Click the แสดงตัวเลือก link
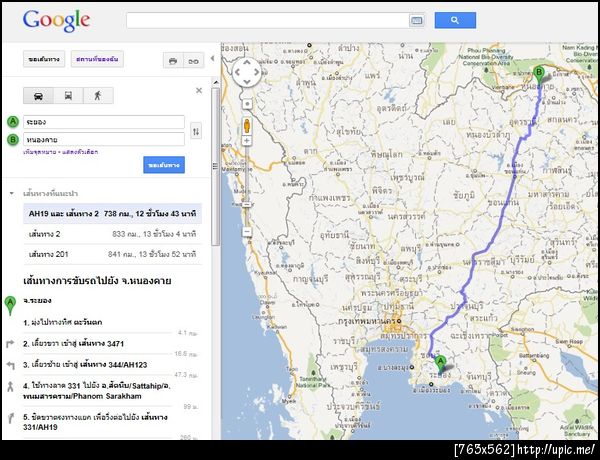 coord(80,152)
